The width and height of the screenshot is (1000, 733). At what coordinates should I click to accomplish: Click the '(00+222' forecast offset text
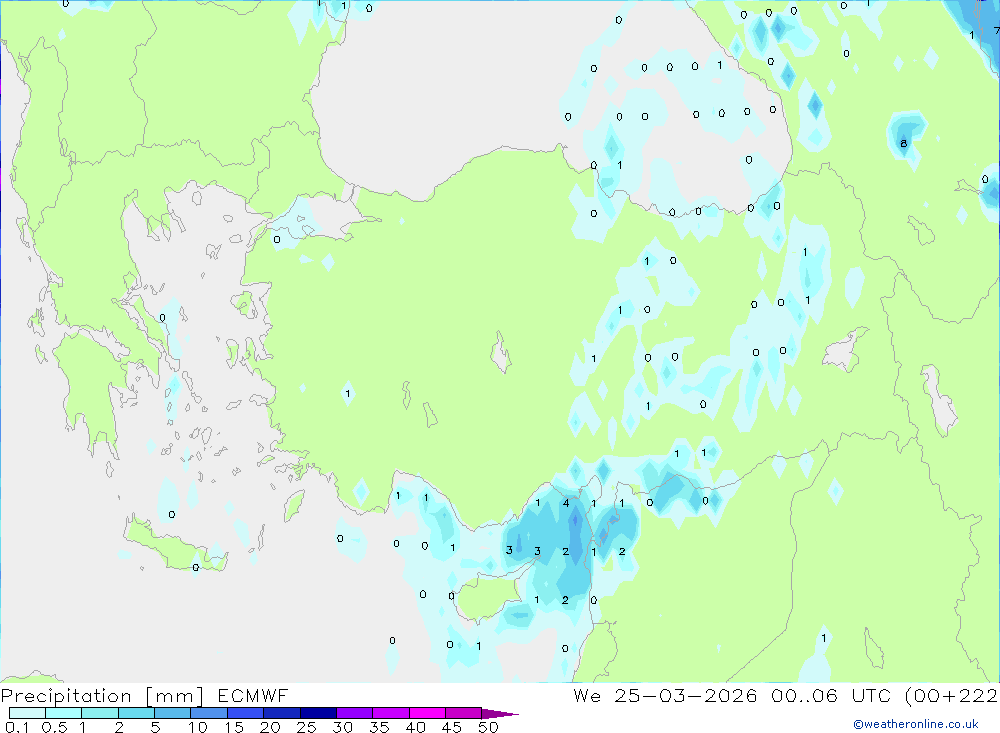[952, 695]
